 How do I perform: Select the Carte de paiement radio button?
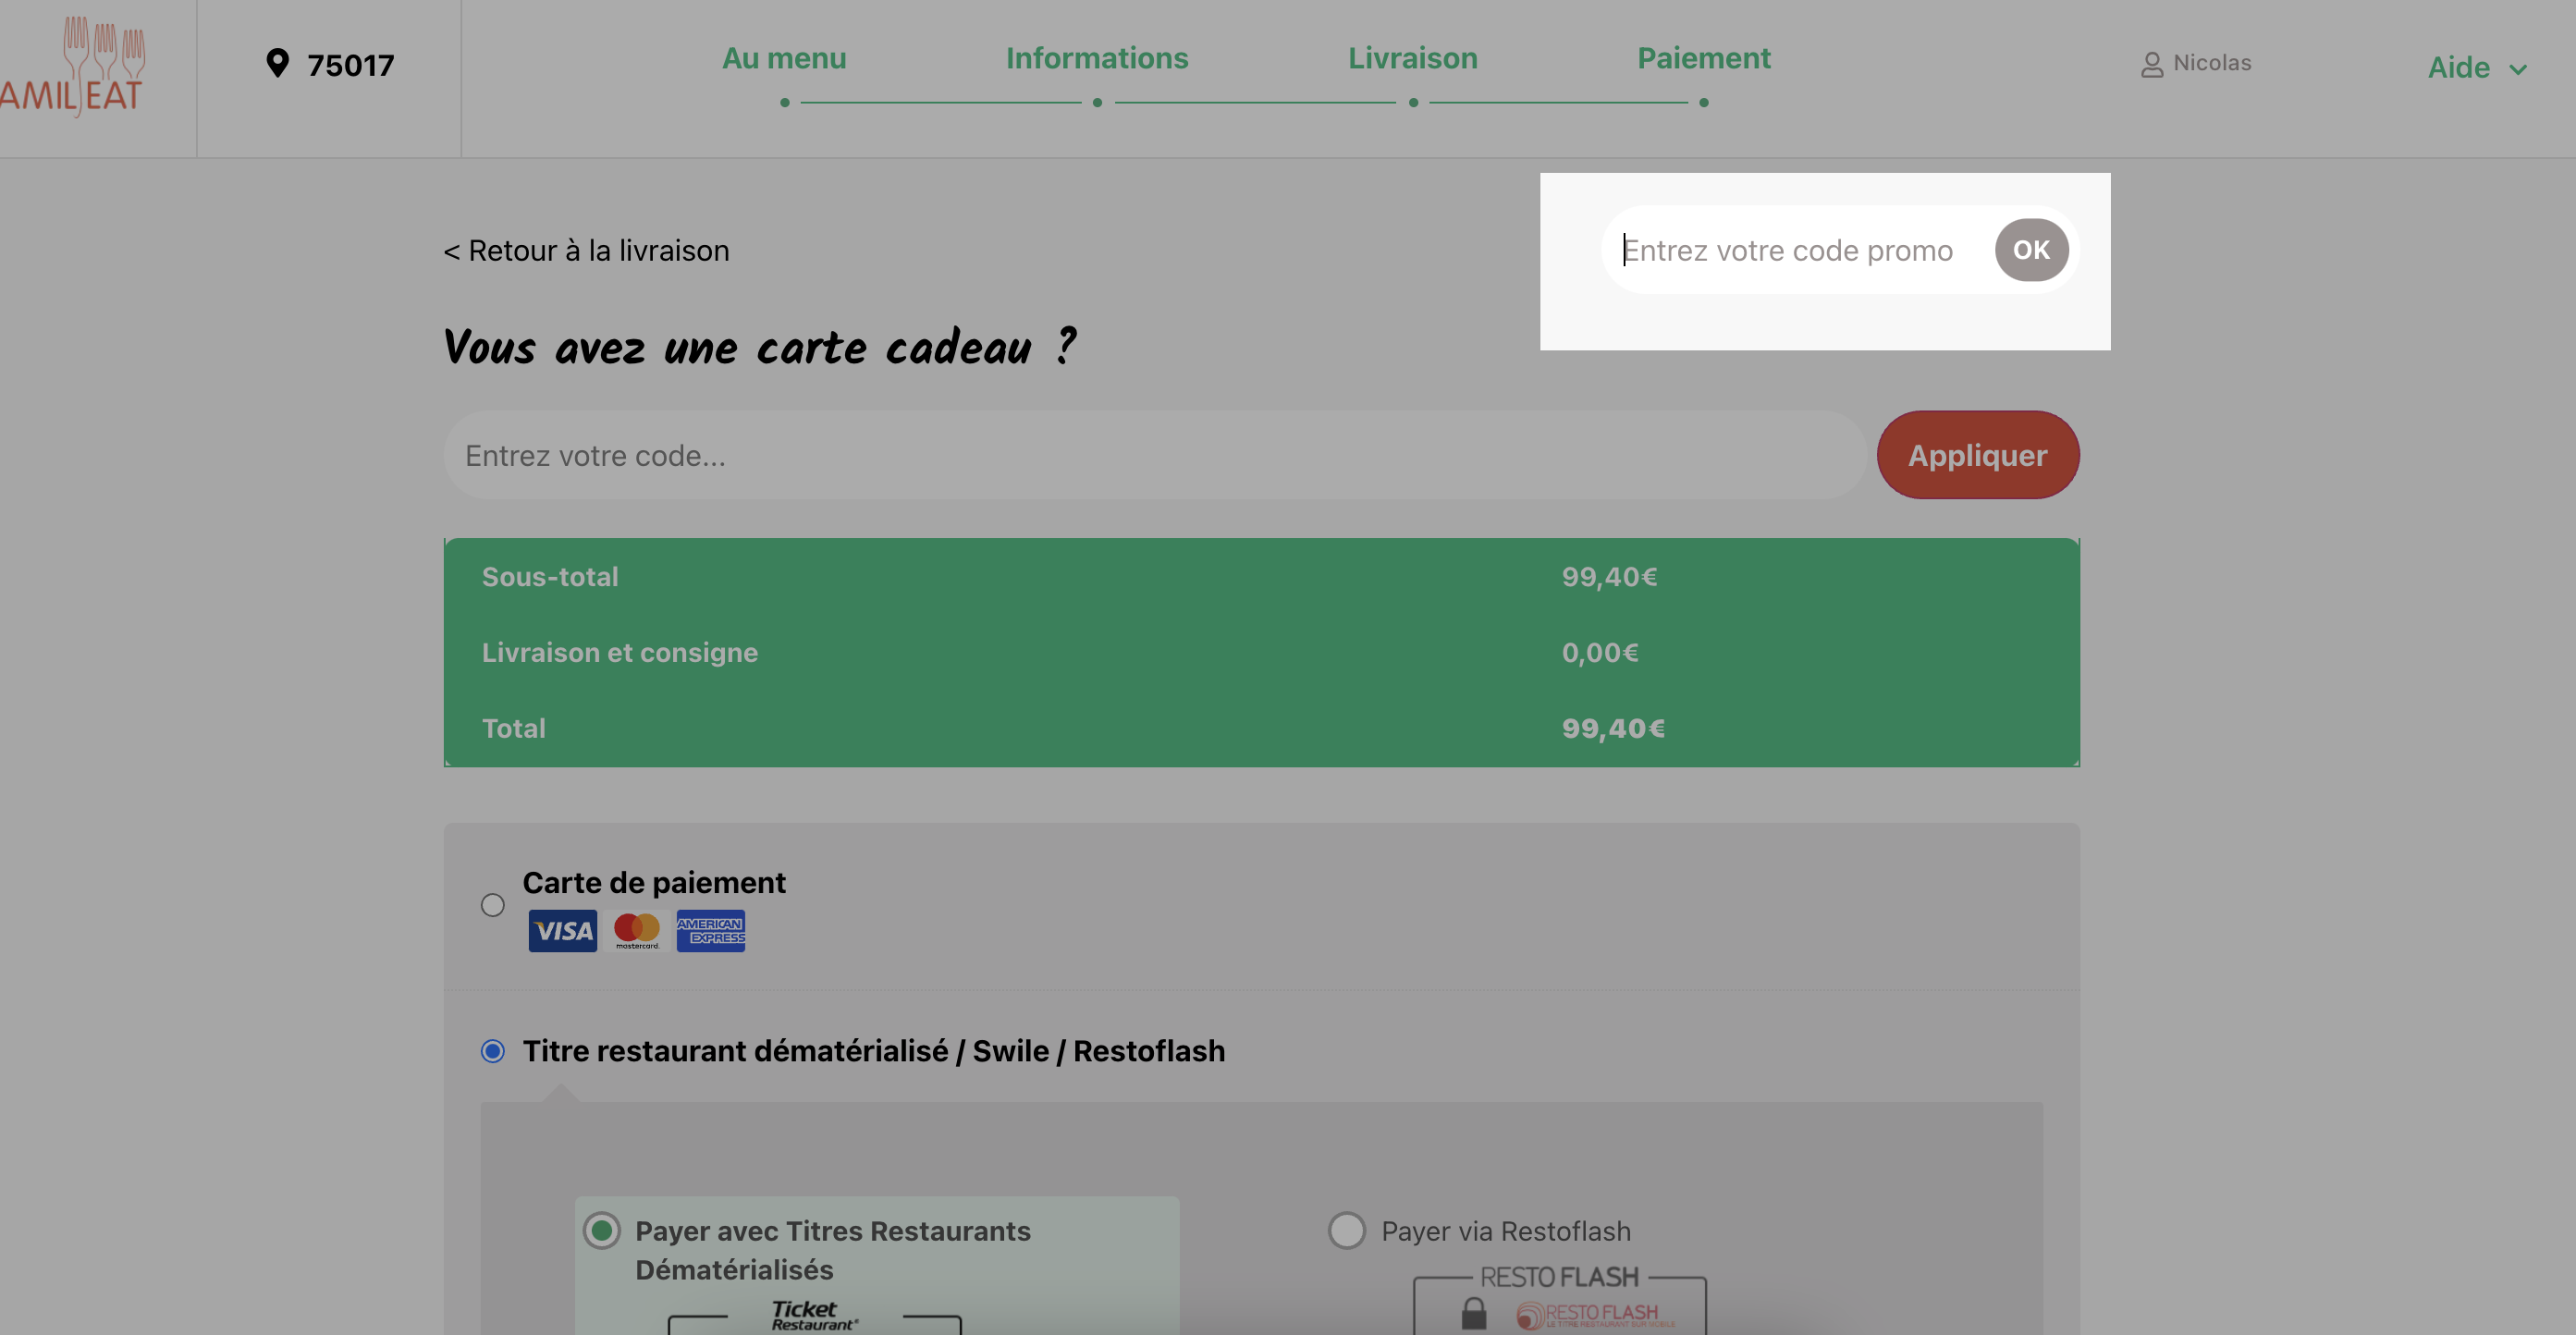492,905
